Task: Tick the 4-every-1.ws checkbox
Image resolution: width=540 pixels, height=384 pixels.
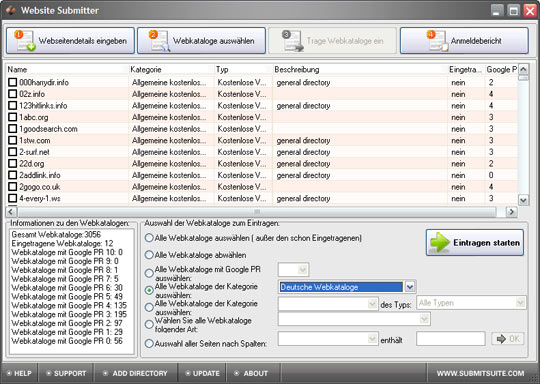Action: click(12, 198)
